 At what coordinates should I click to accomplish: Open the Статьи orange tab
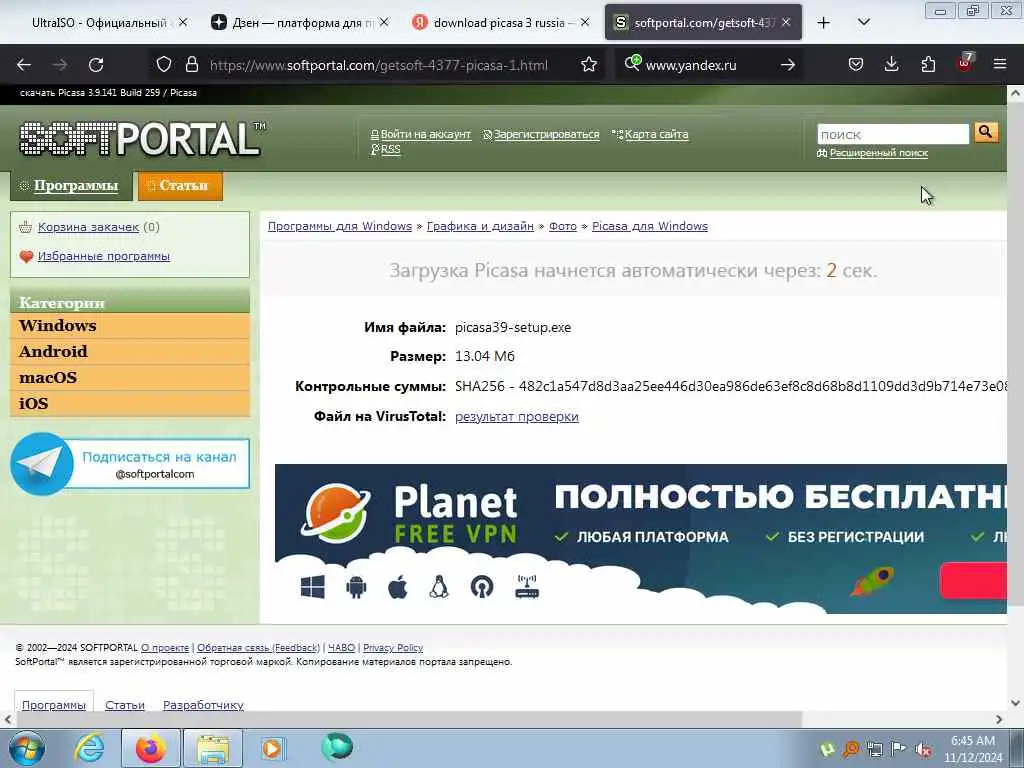tap(180, 186)
